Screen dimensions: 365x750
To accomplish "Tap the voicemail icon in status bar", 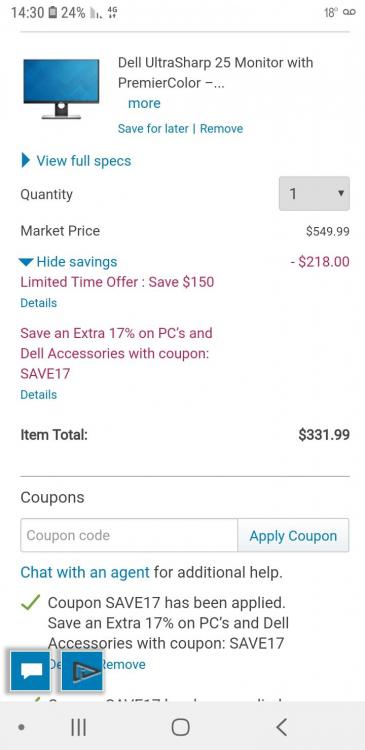I will [x=349, y=12].
